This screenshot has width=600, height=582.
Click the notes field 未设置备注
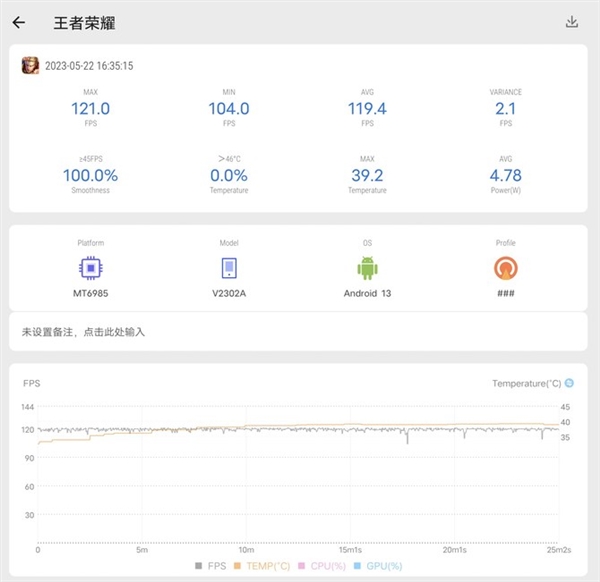pos(84,331)
